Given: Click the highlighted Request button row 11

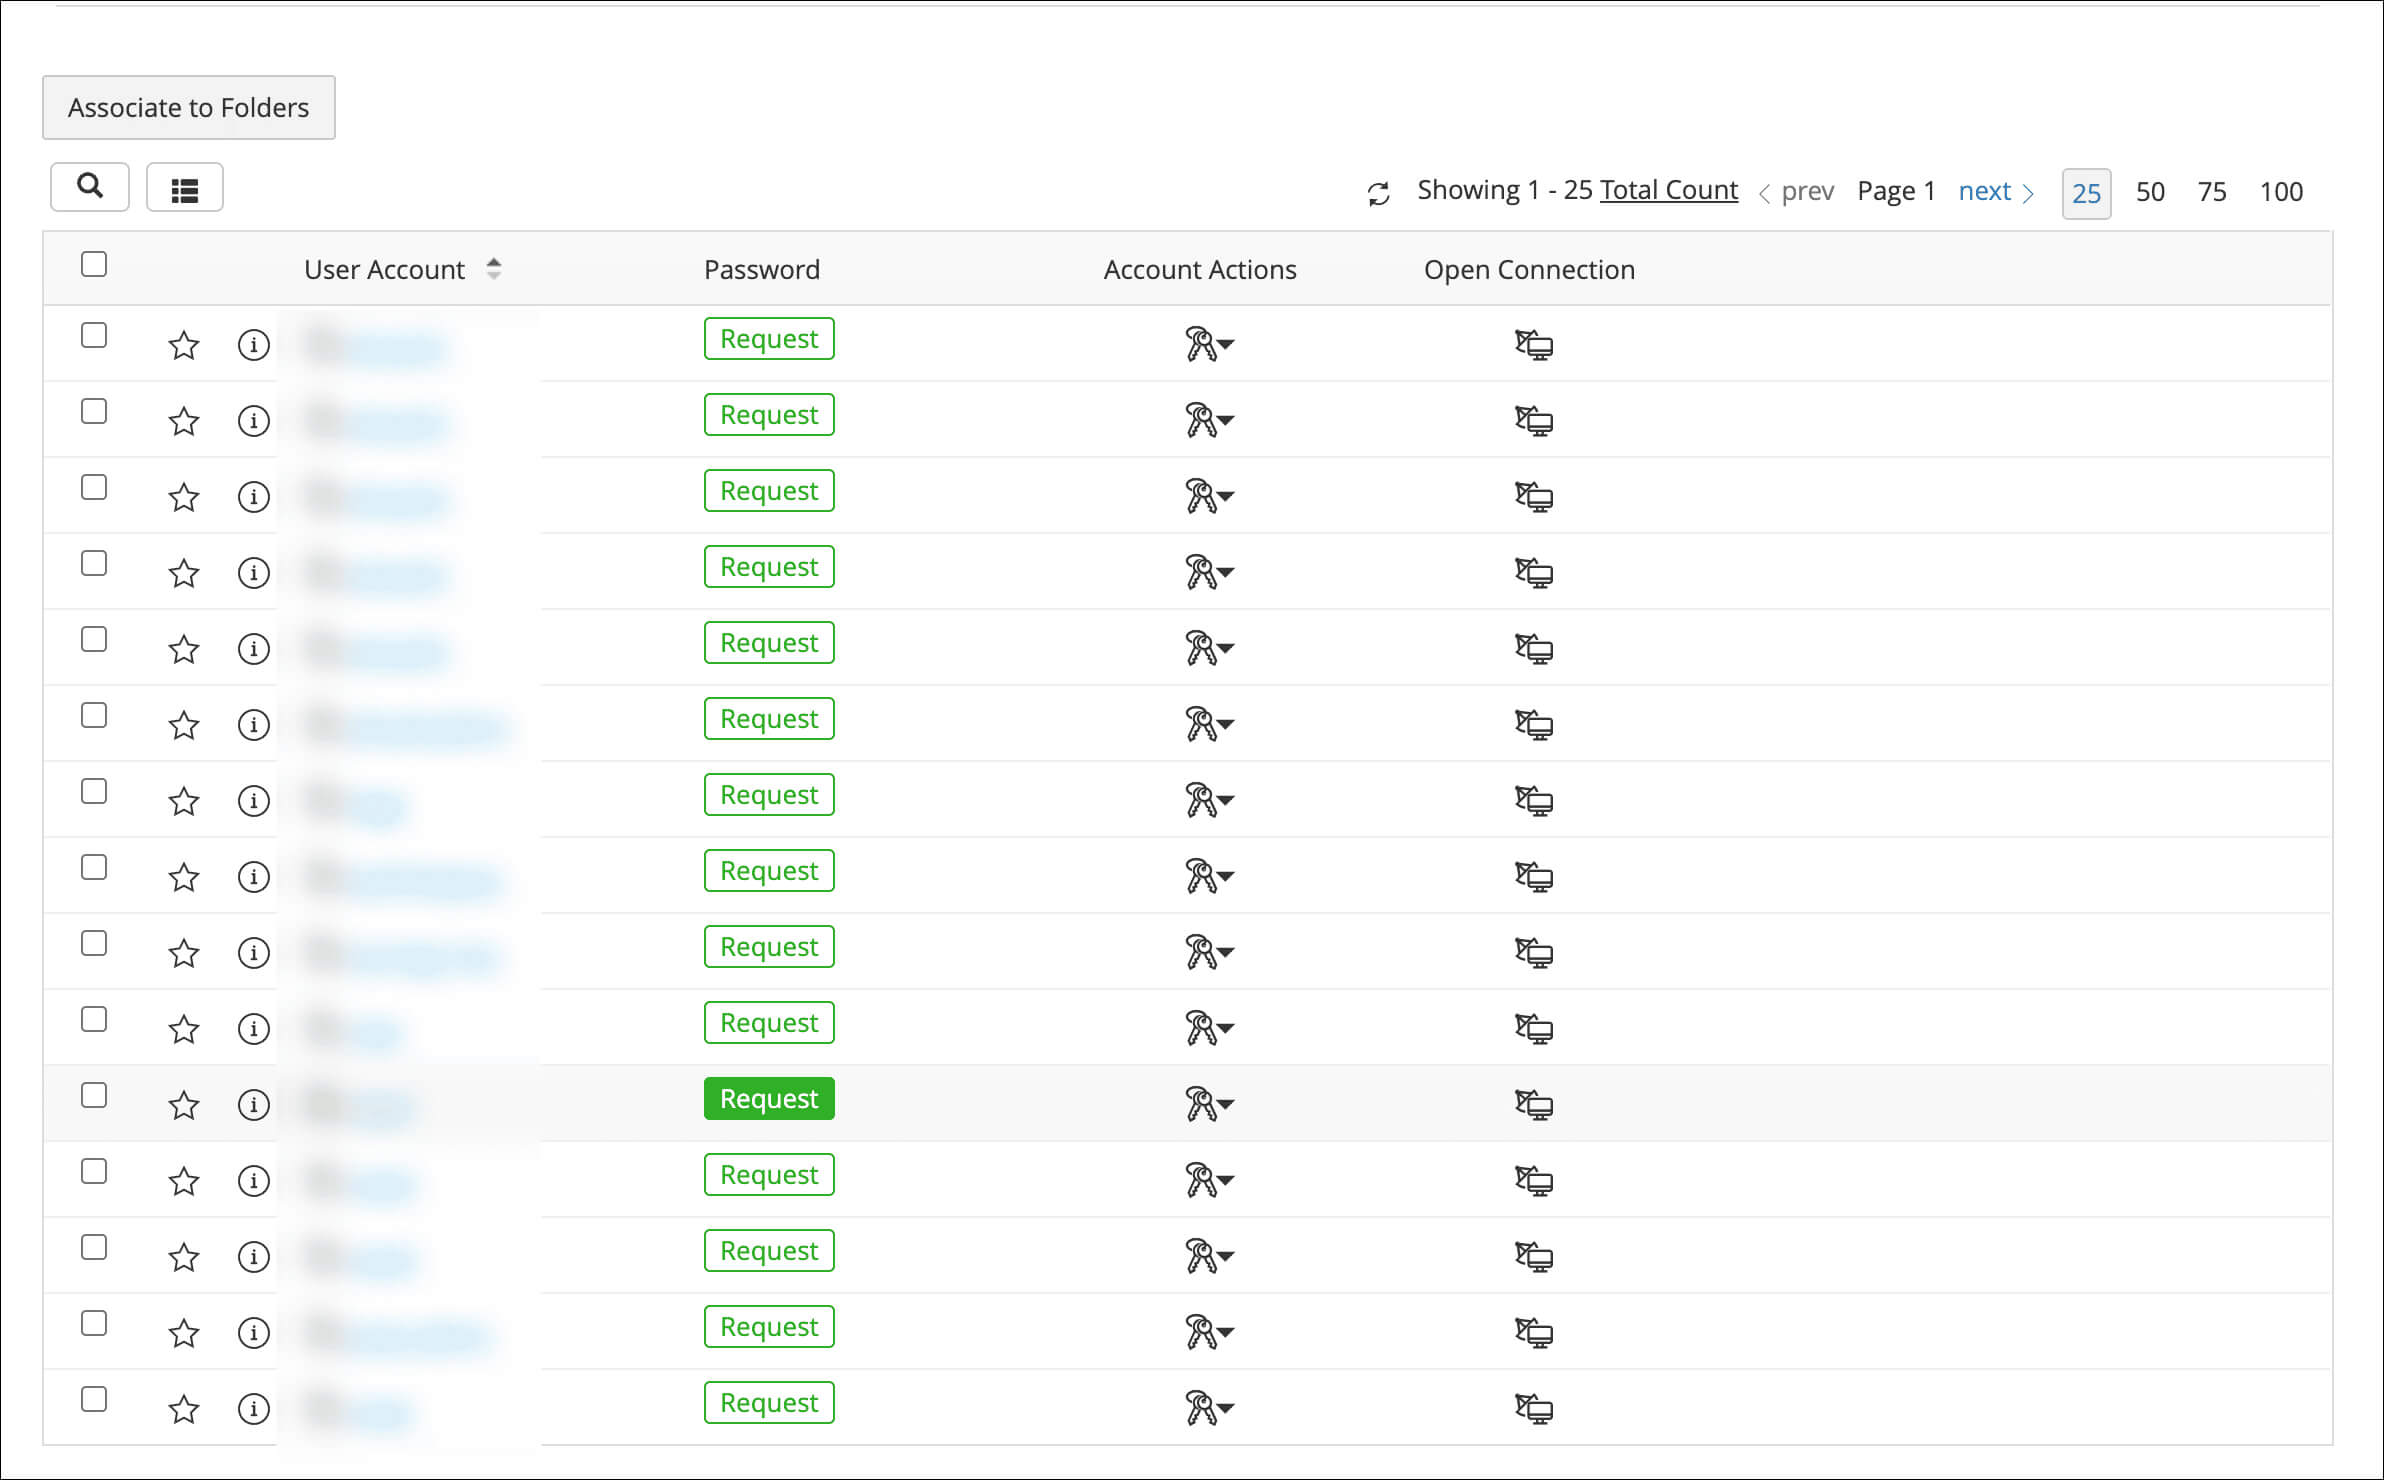Looking at the screenshot, I should [x=767, y=1098].
